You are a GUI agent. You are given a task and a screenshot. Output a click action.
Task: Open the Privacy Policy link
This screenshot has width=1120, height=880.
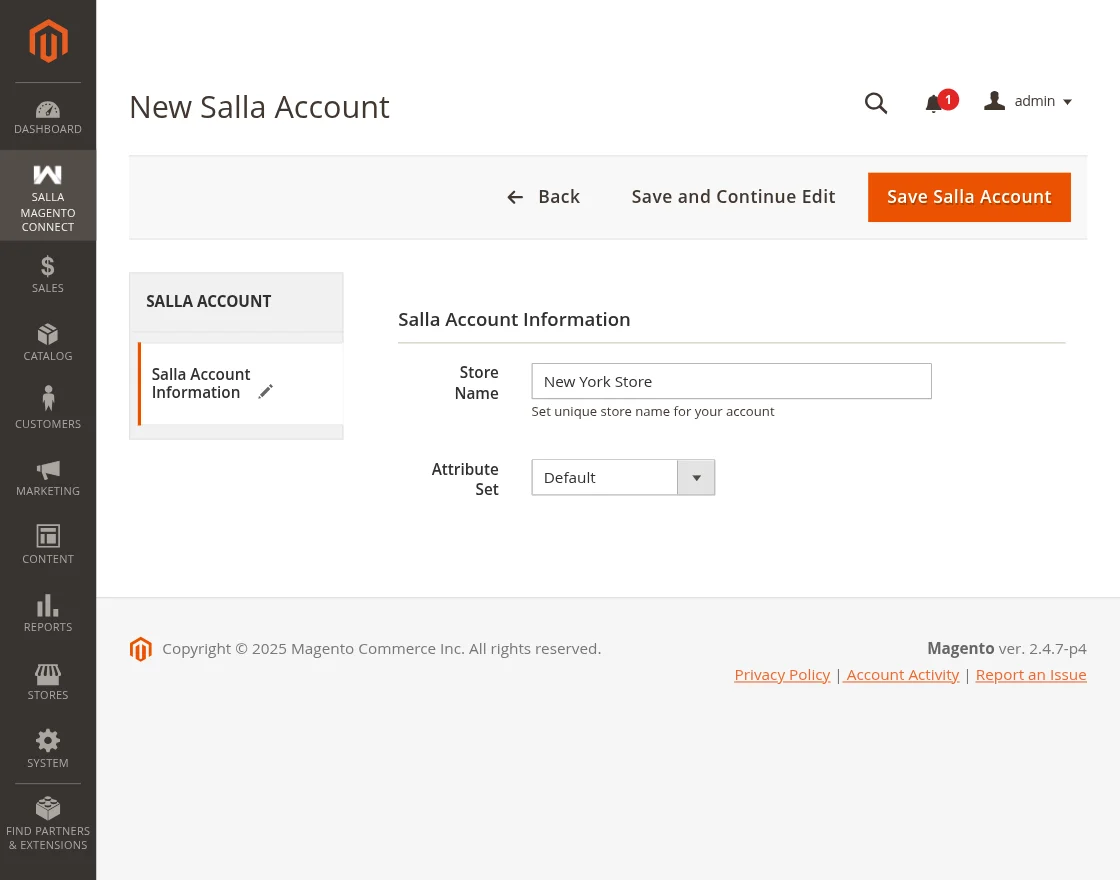point(782,674)
